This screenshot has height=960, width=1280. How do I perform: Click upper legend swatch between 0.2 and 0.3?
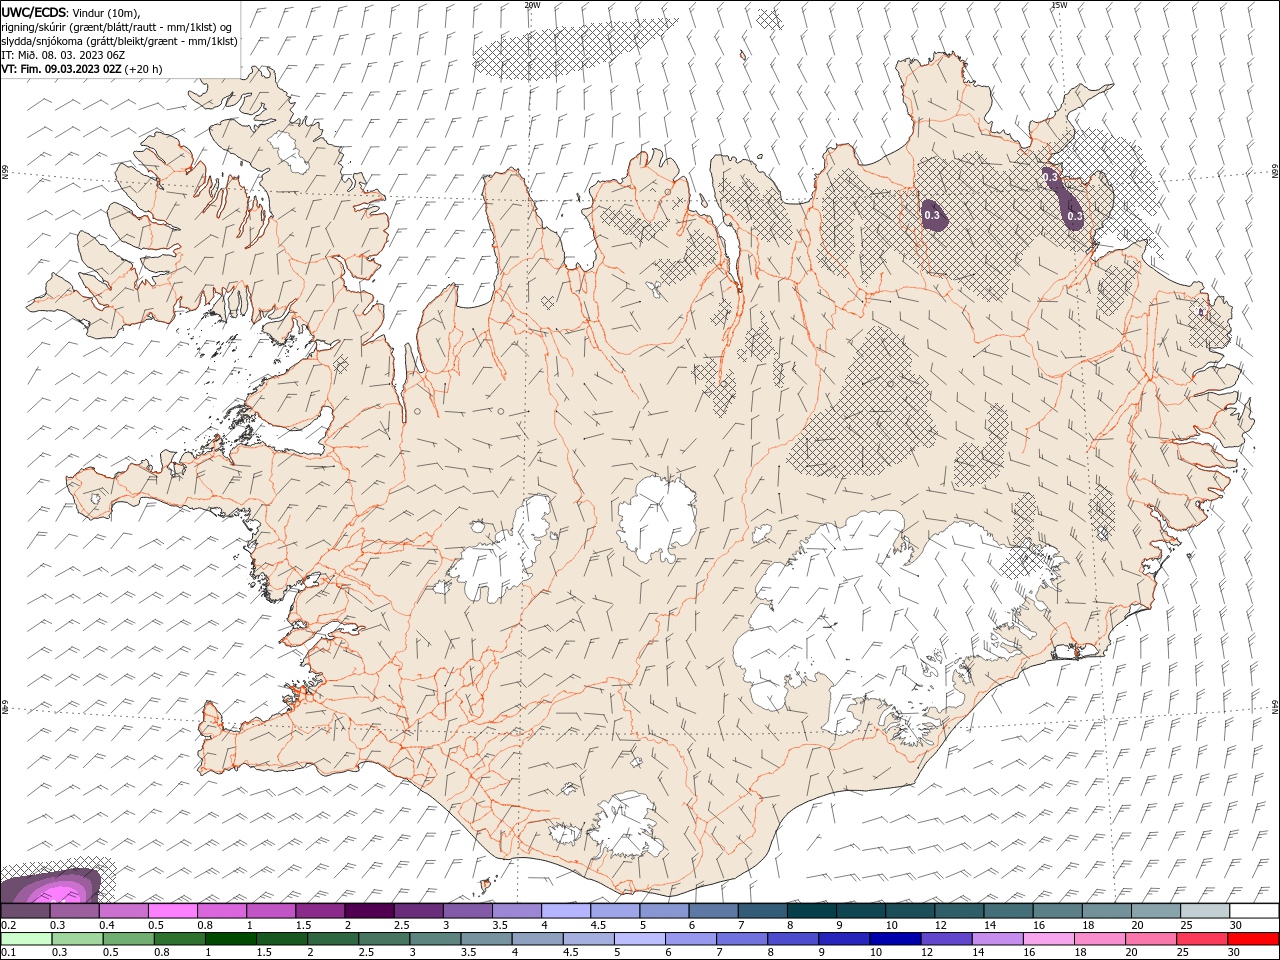[26, 910]
